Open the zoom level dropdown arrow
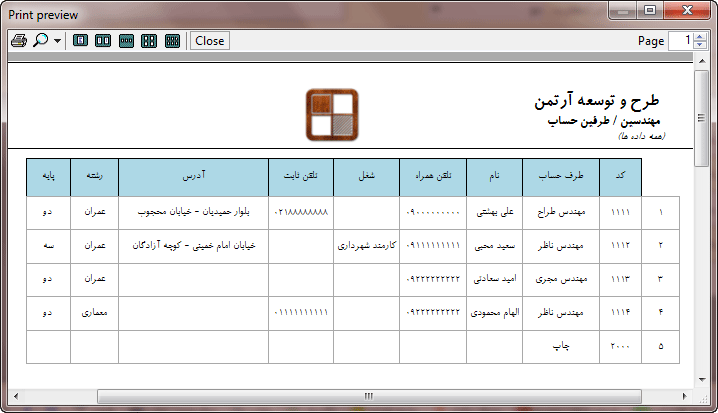 click(x=57, y=42)
